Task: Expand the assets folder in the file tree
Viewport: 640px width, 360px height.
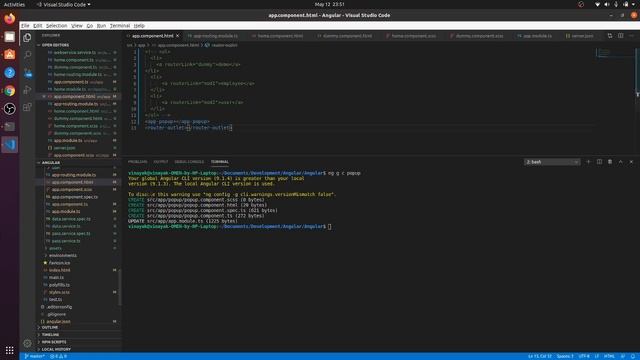Action: point(56,248)
